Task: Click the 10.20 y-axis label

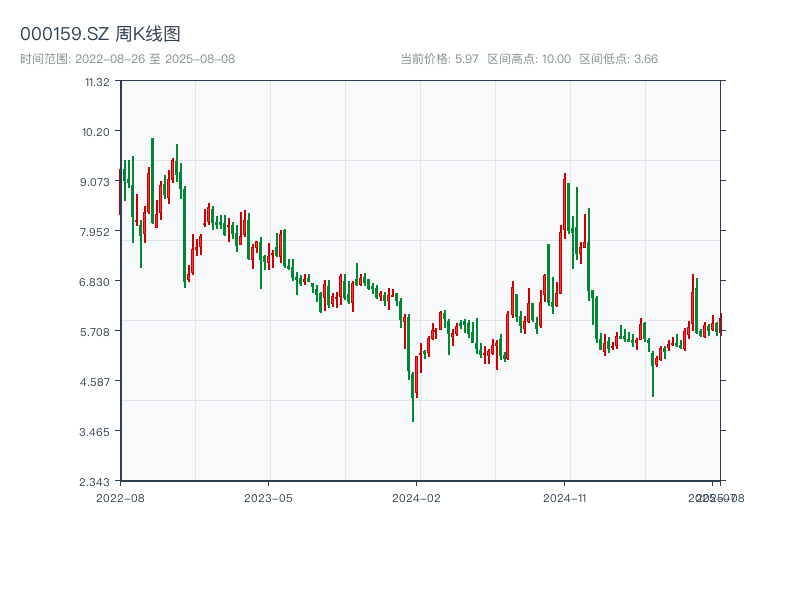Action: coord(97,131)
